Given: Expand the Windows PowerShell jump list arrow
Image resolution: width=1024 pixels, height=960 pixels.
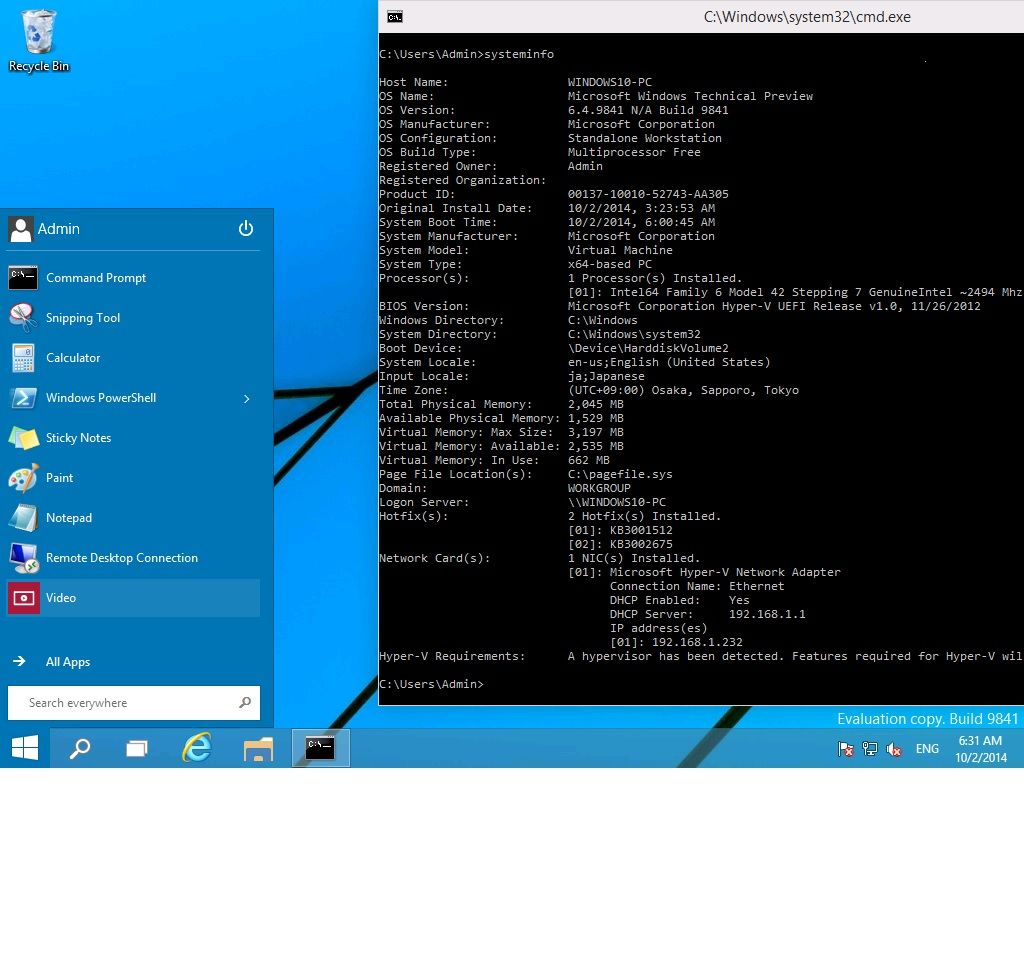Looking at the screenshot, I should pos(246,398).
